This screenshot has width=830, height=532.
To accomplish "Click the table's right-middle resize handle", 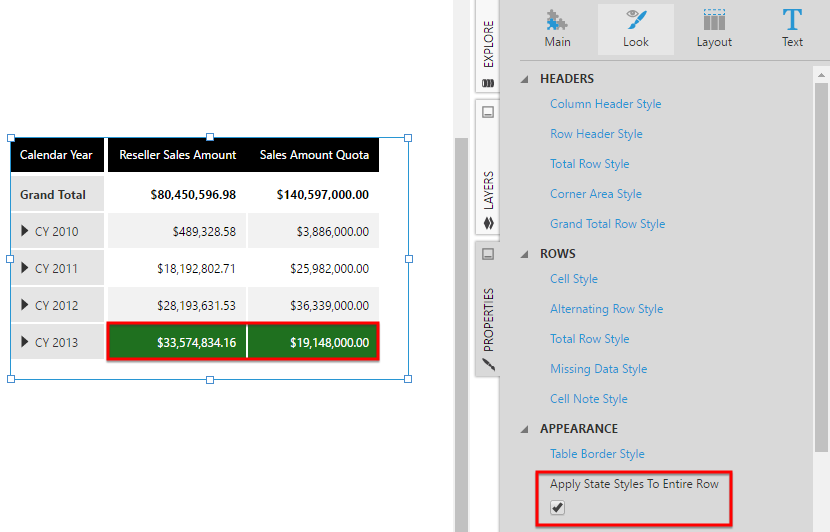I will [x=408, y=259].
